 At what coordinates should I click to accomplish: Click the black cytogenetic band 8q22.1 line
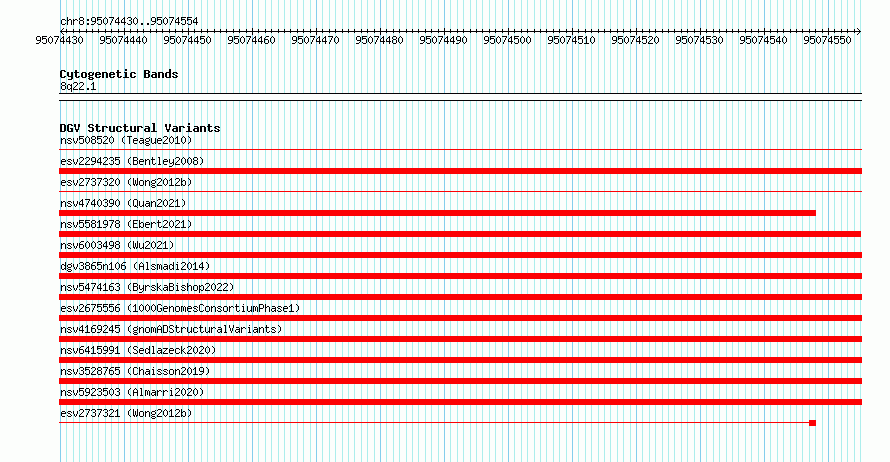pos(460,97)
